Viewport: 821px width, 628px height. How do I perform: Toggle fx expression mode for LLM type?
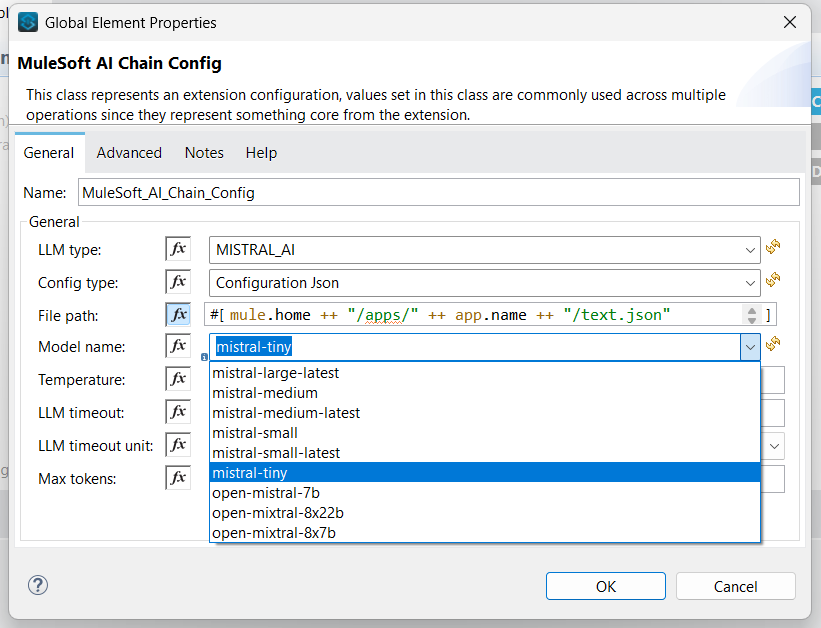tap(178, 249)
